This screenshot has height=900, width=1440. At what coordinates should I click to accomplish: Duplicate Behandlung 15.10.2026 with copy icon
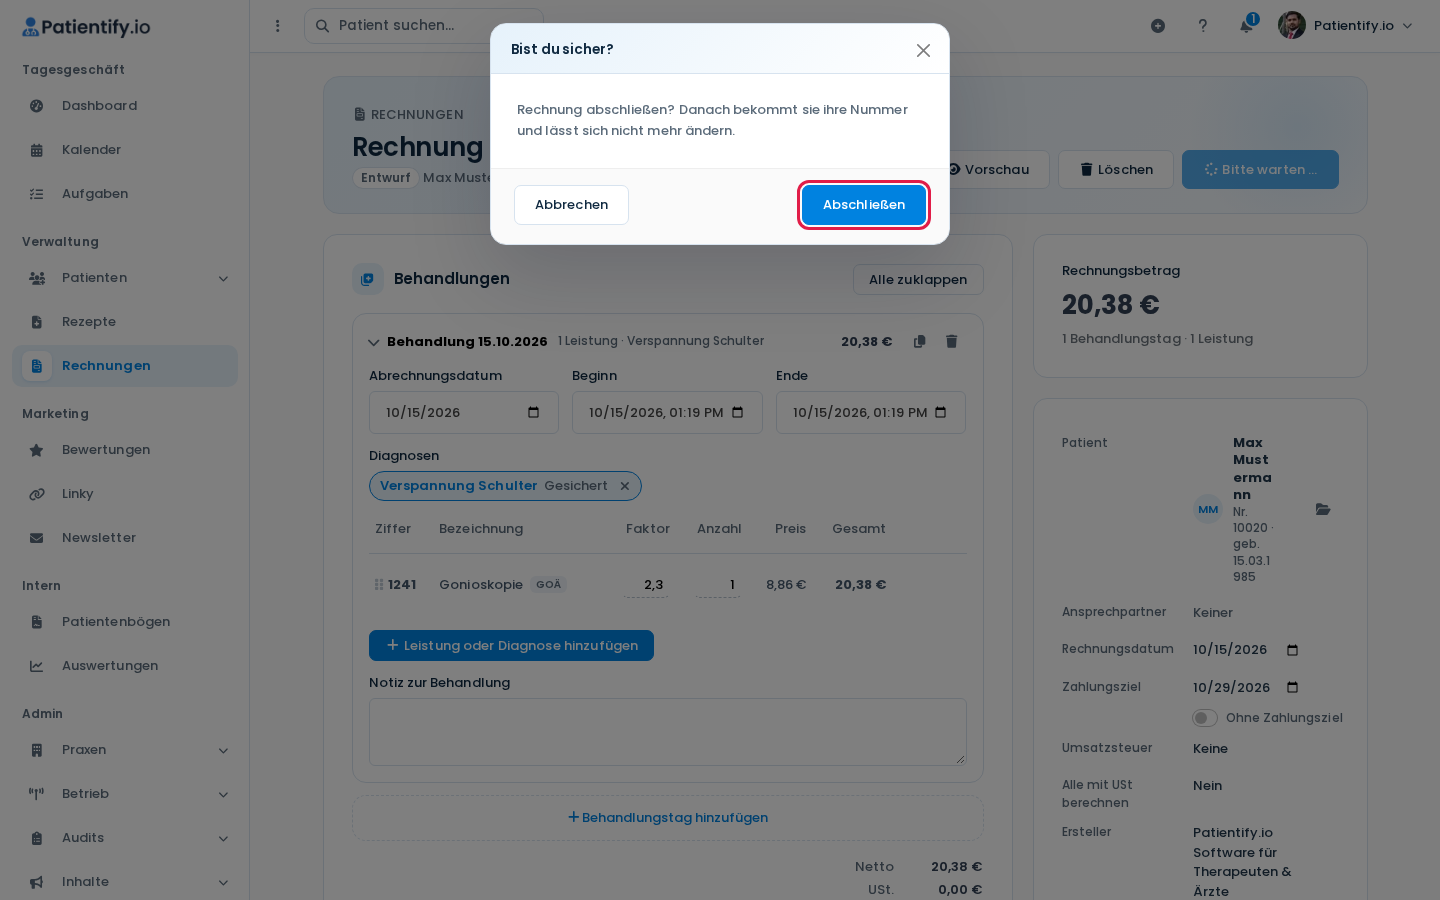coord(920,342)
